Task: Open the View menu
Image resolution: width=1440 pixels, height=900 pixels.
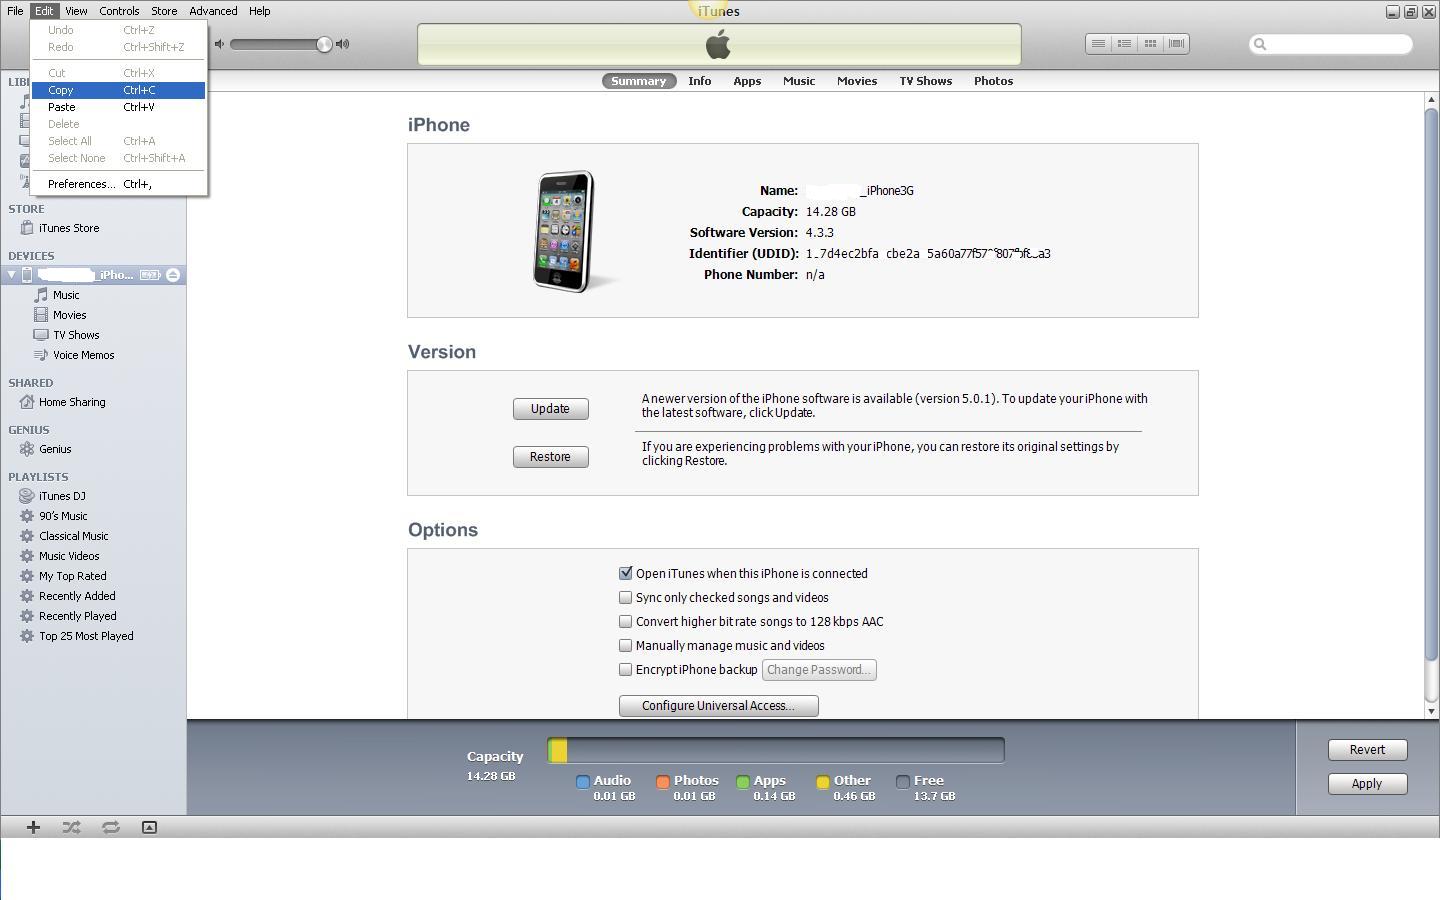Action: pyautogui.click(x=76, y=11)
